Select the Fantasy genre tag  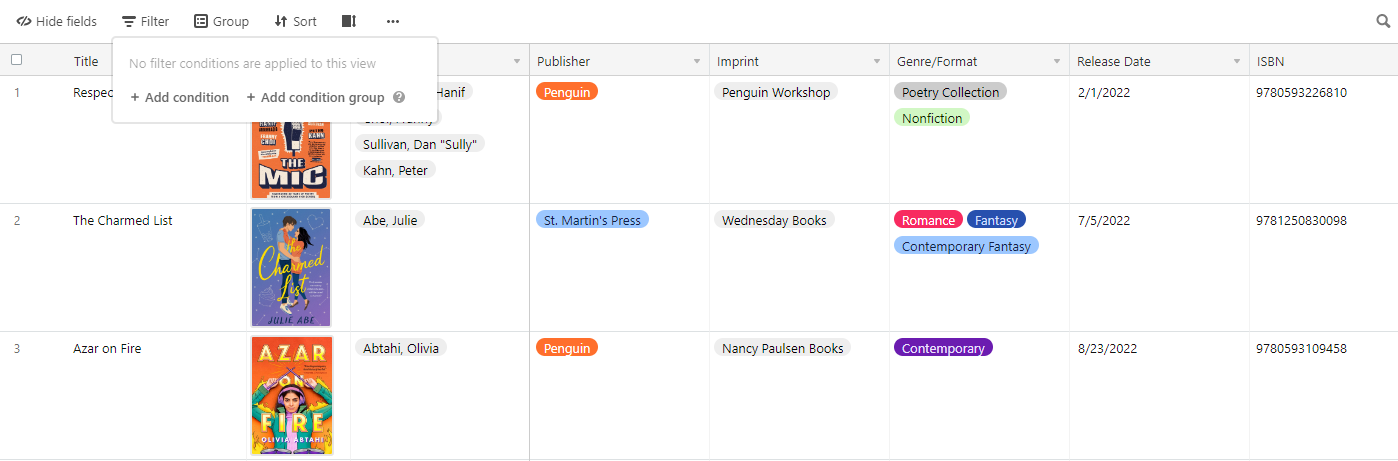[x=996, y=220]
